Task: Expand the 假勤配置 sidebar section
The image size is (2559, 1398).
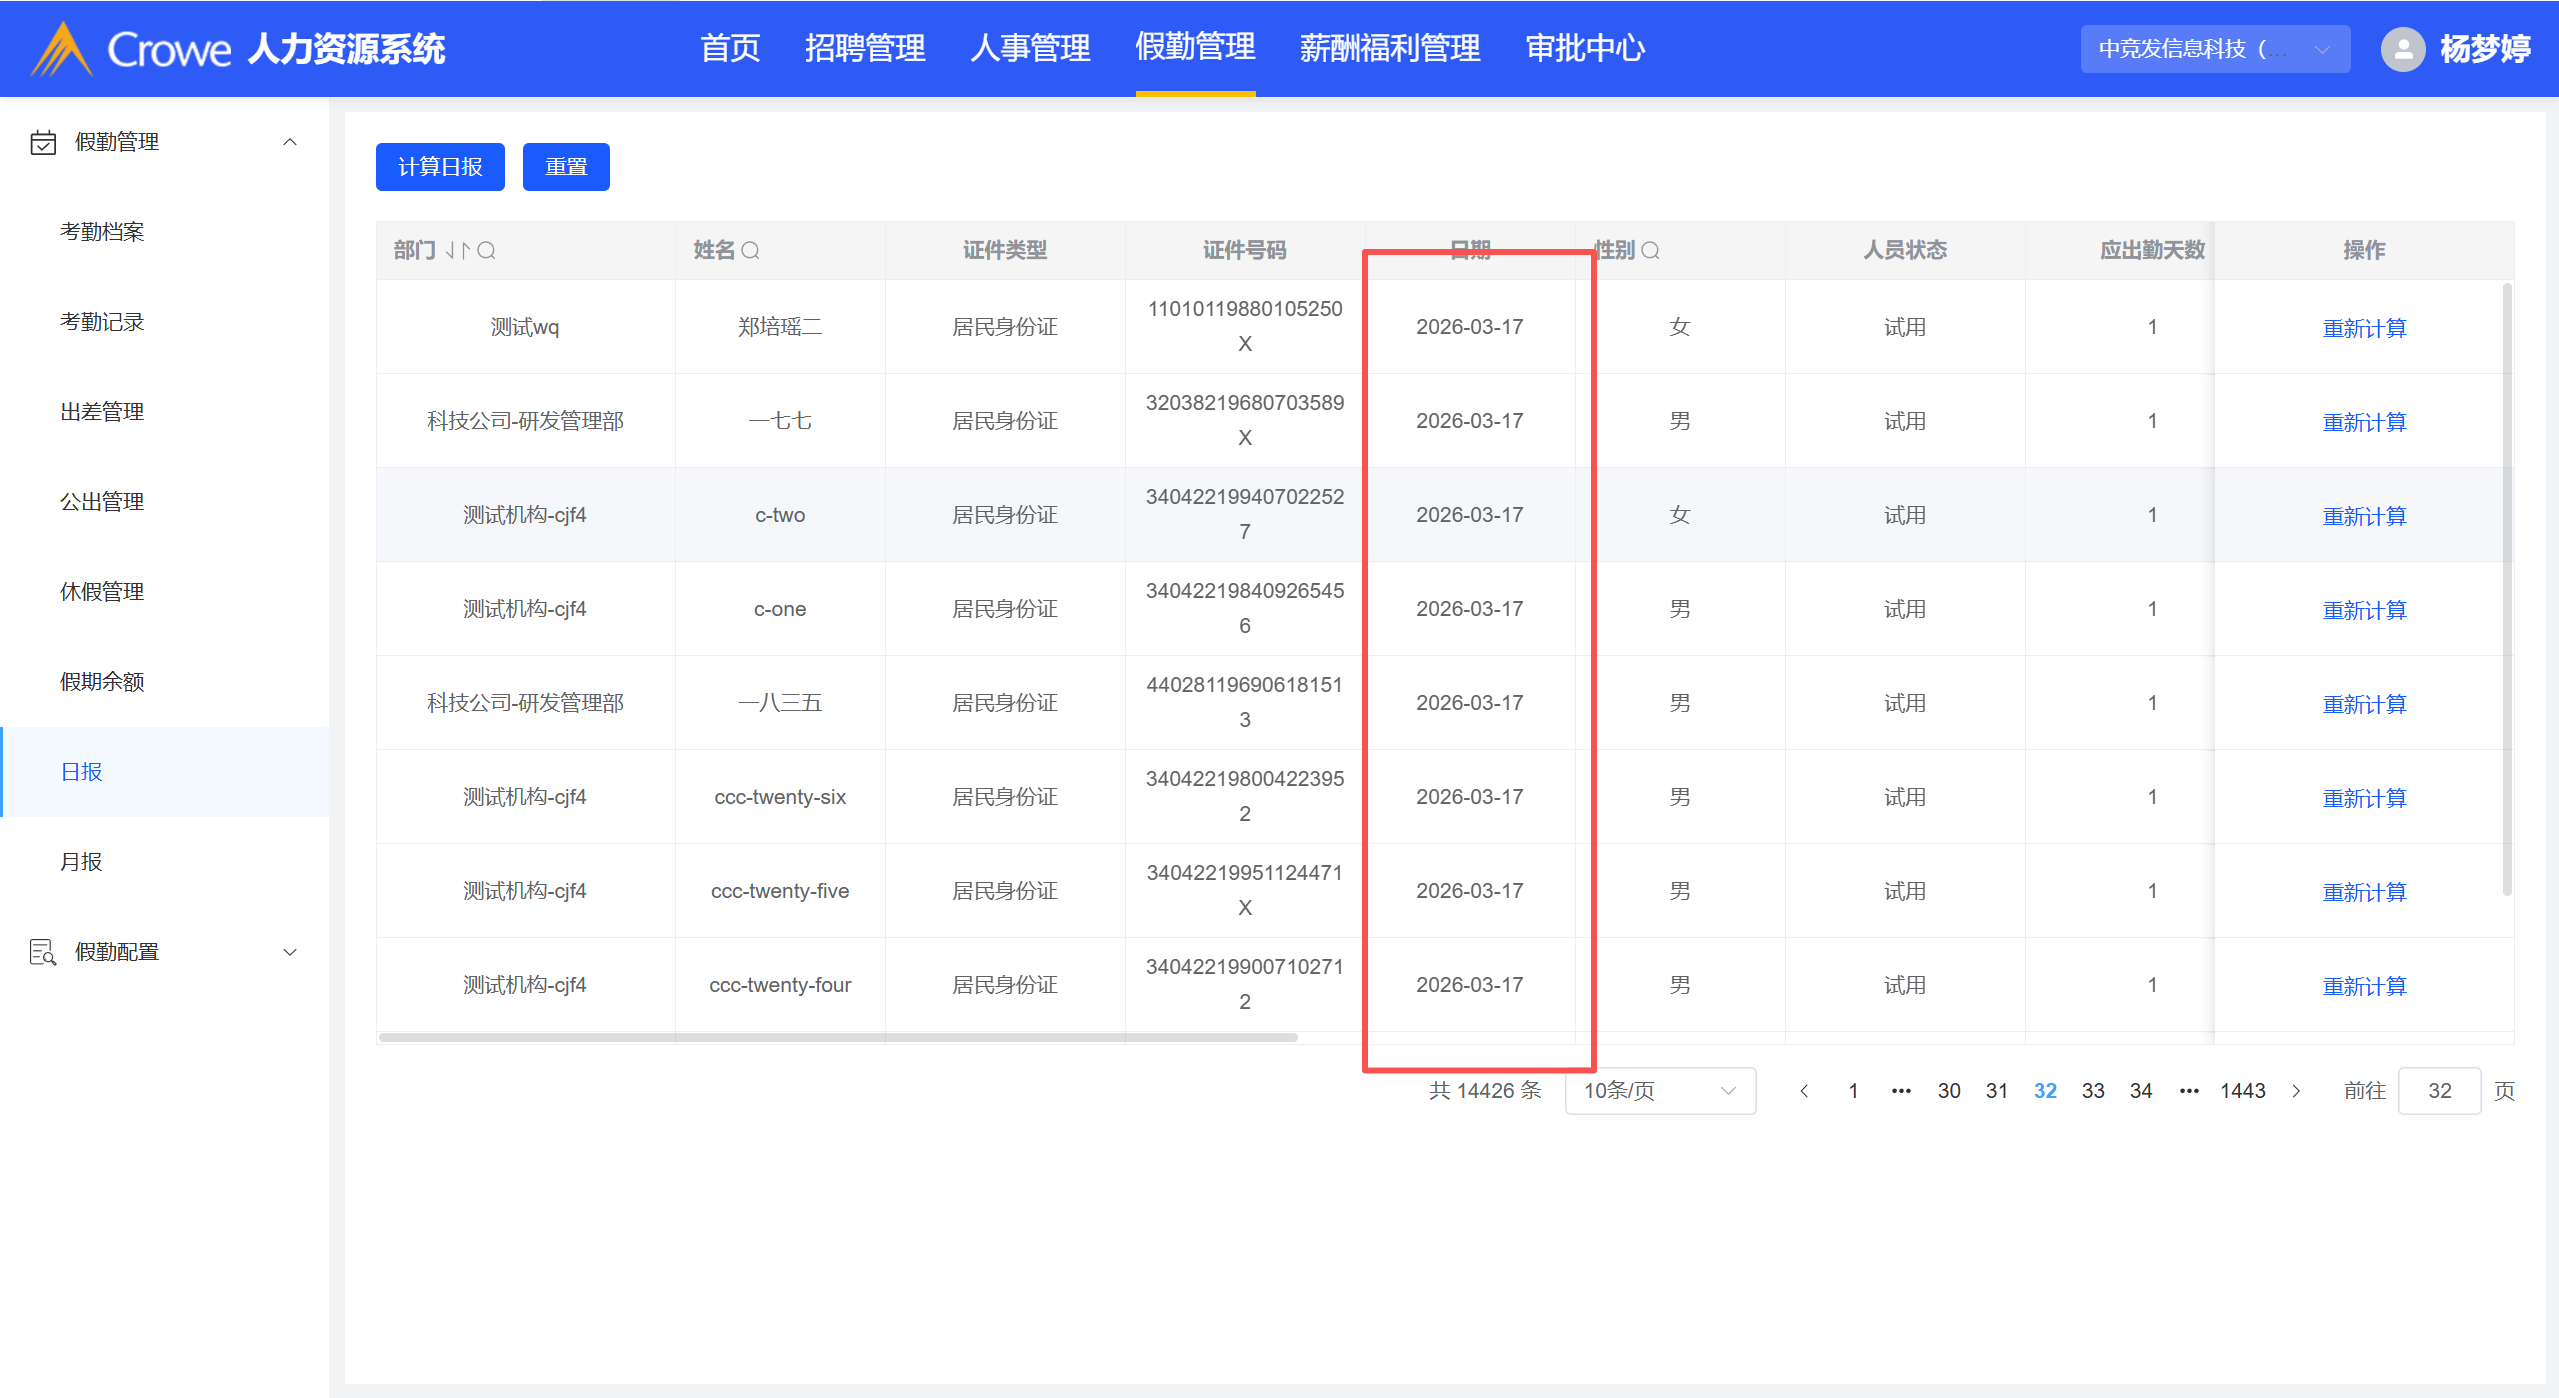Action: [290, 952]
